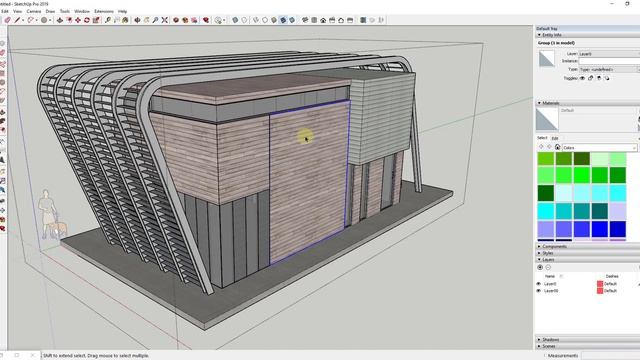This screenshot has height=360, width=640.
Task: Open the Colors material library dropdown
Action: click(600, 147)
